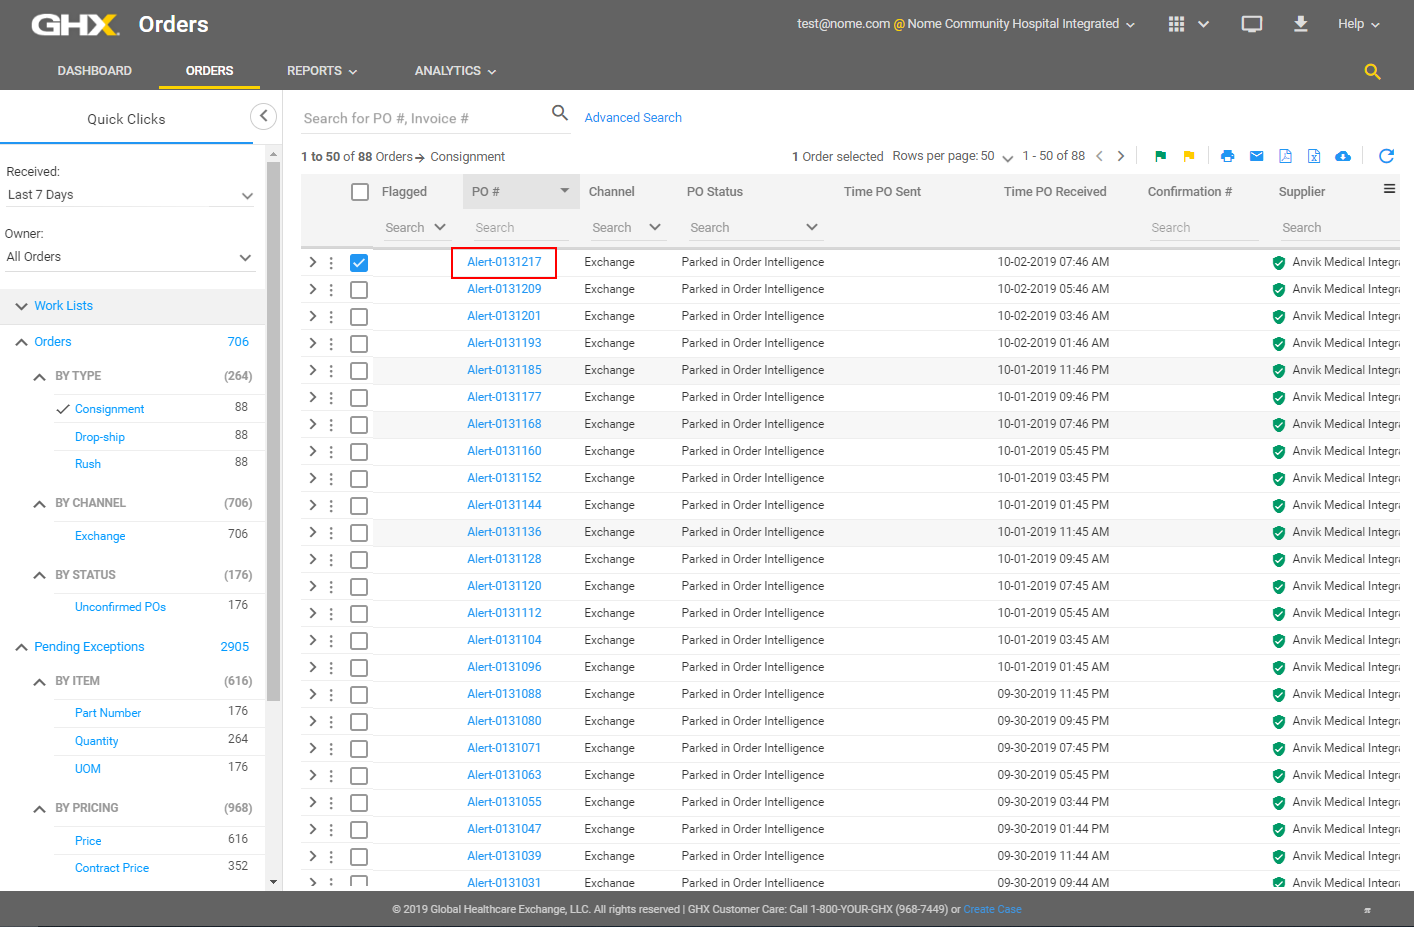Viewport: 1414px width, 927px height.
Task: Click the yellow flag icon
Action: 1188,156
